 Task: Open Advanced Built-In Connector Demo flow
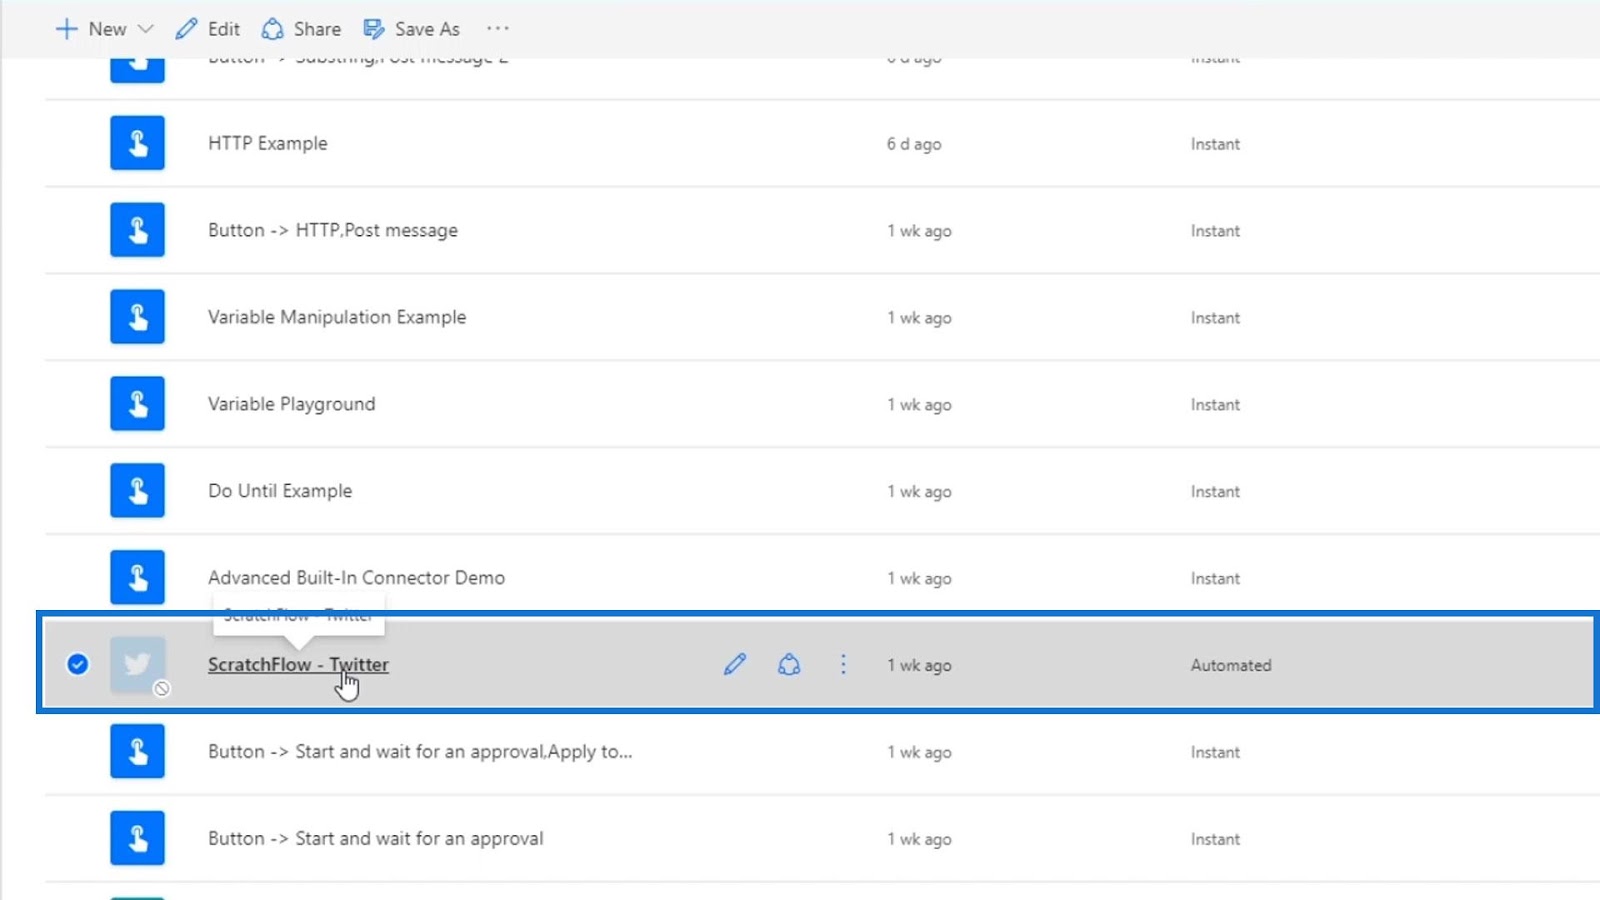[x=356, y=578]
